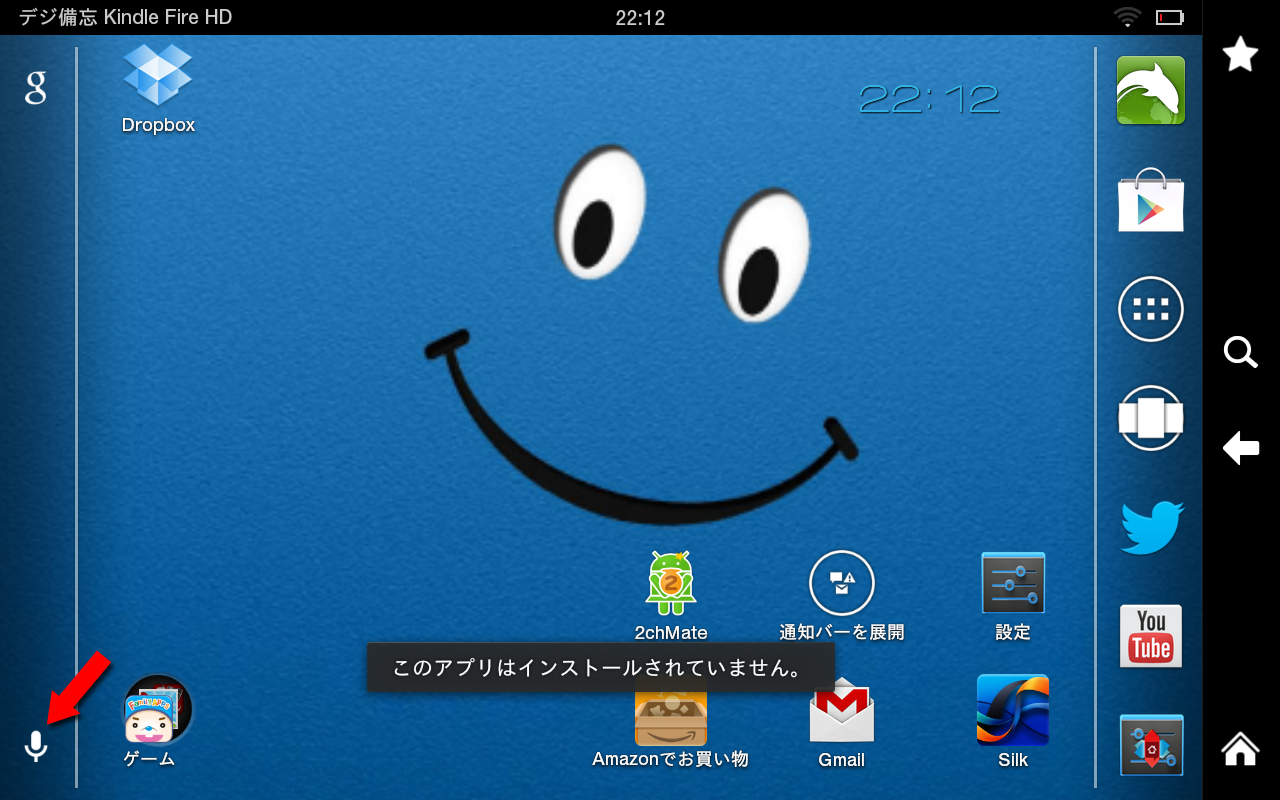Tap 通知バーを展開 shortcut icon
Viewport: 1280px width, 800px height.
coord(842,583)
